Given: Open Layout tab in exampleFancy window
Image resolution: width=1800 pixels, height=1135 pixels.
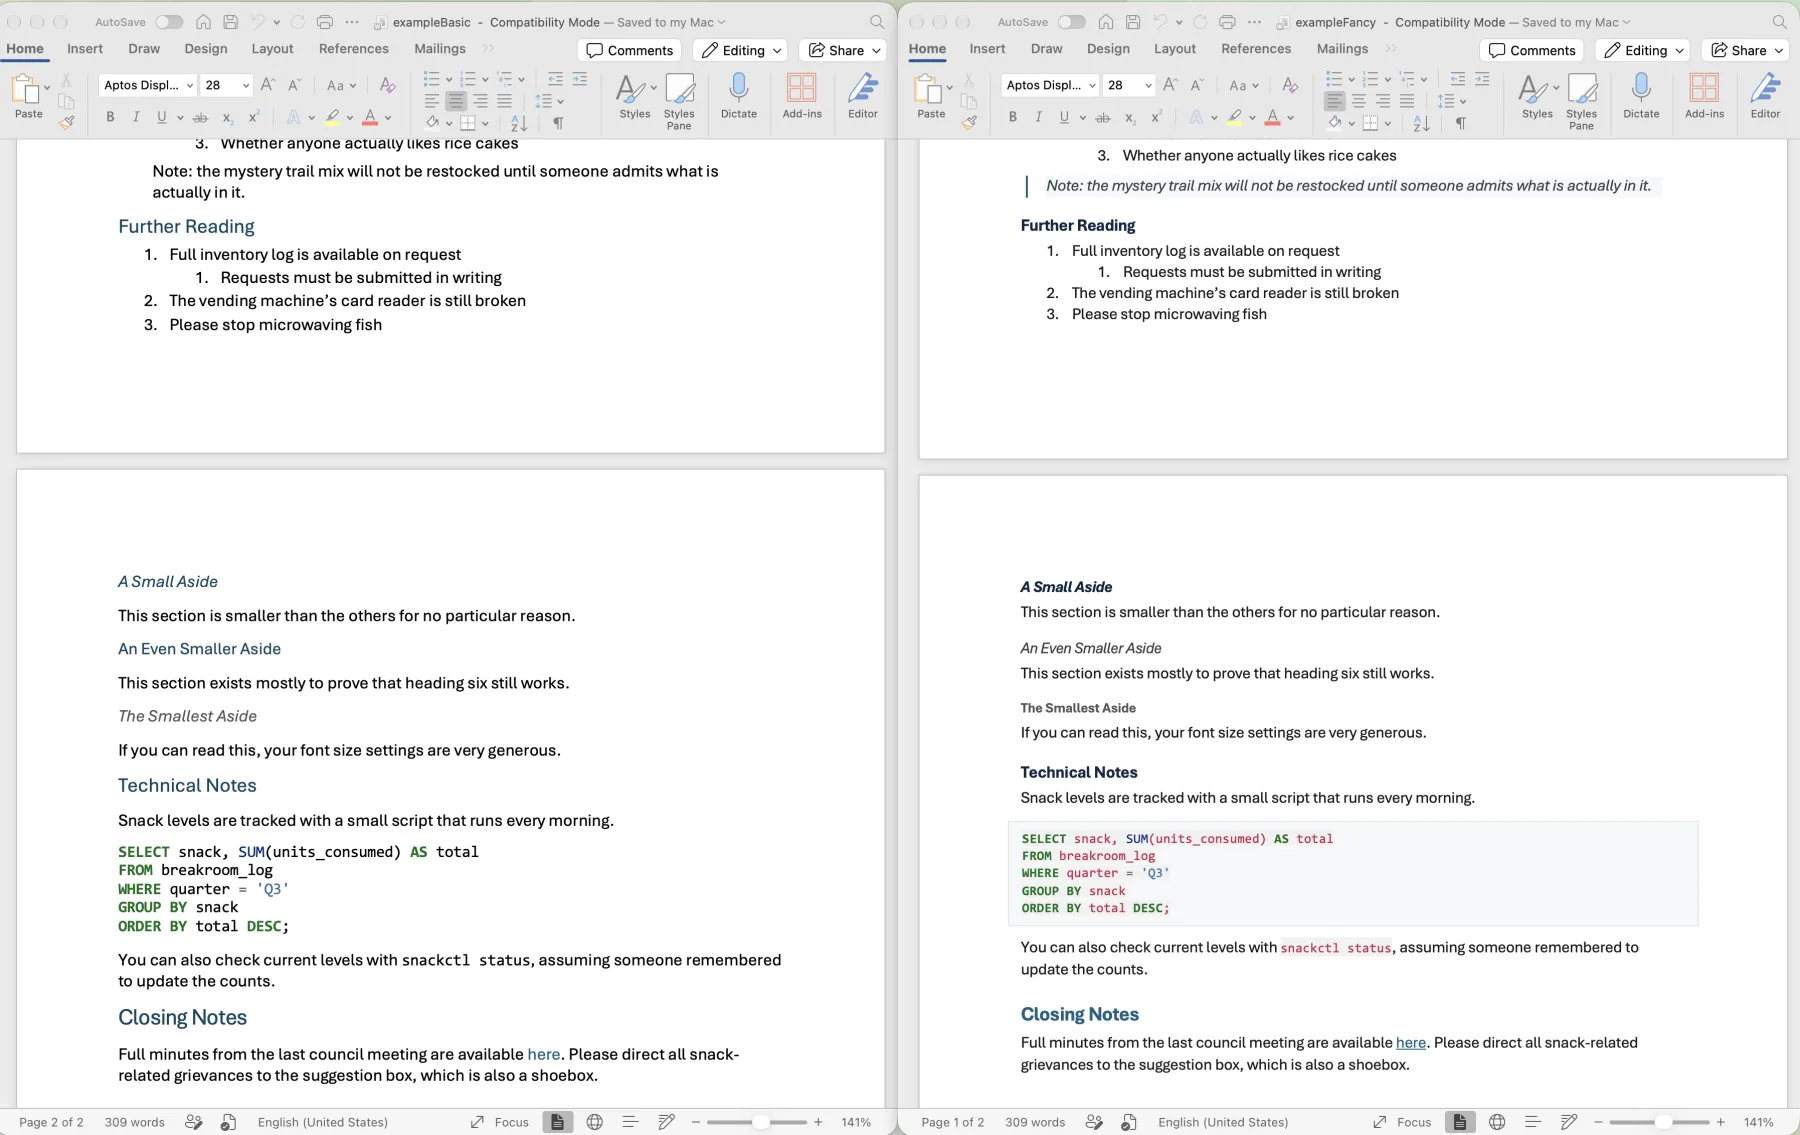Looking at the screenshot, I should (x=1174, y=48).
